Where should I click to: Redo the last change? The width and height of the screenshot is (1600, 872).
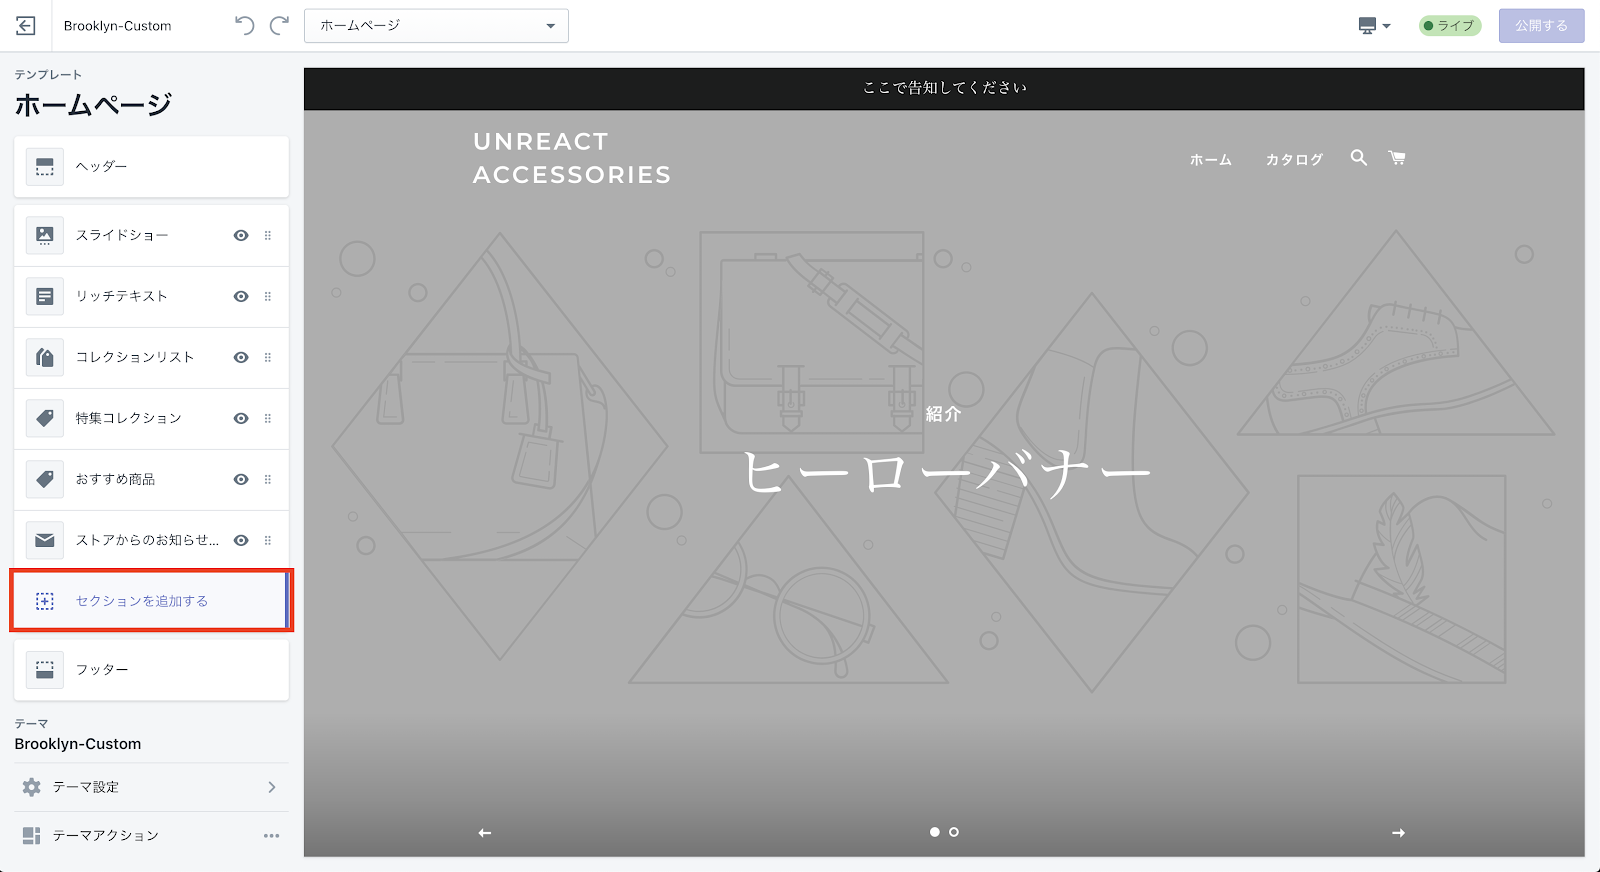[x=280, y=26]
